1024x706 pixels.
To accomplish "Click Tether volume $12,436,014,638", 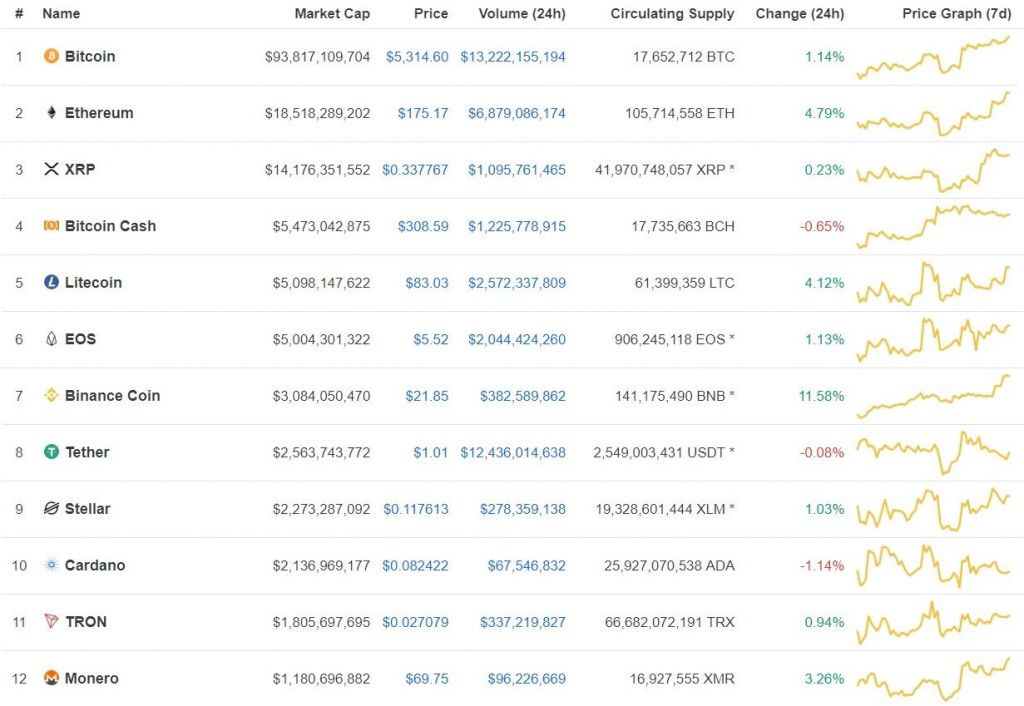I will [513, 452].
